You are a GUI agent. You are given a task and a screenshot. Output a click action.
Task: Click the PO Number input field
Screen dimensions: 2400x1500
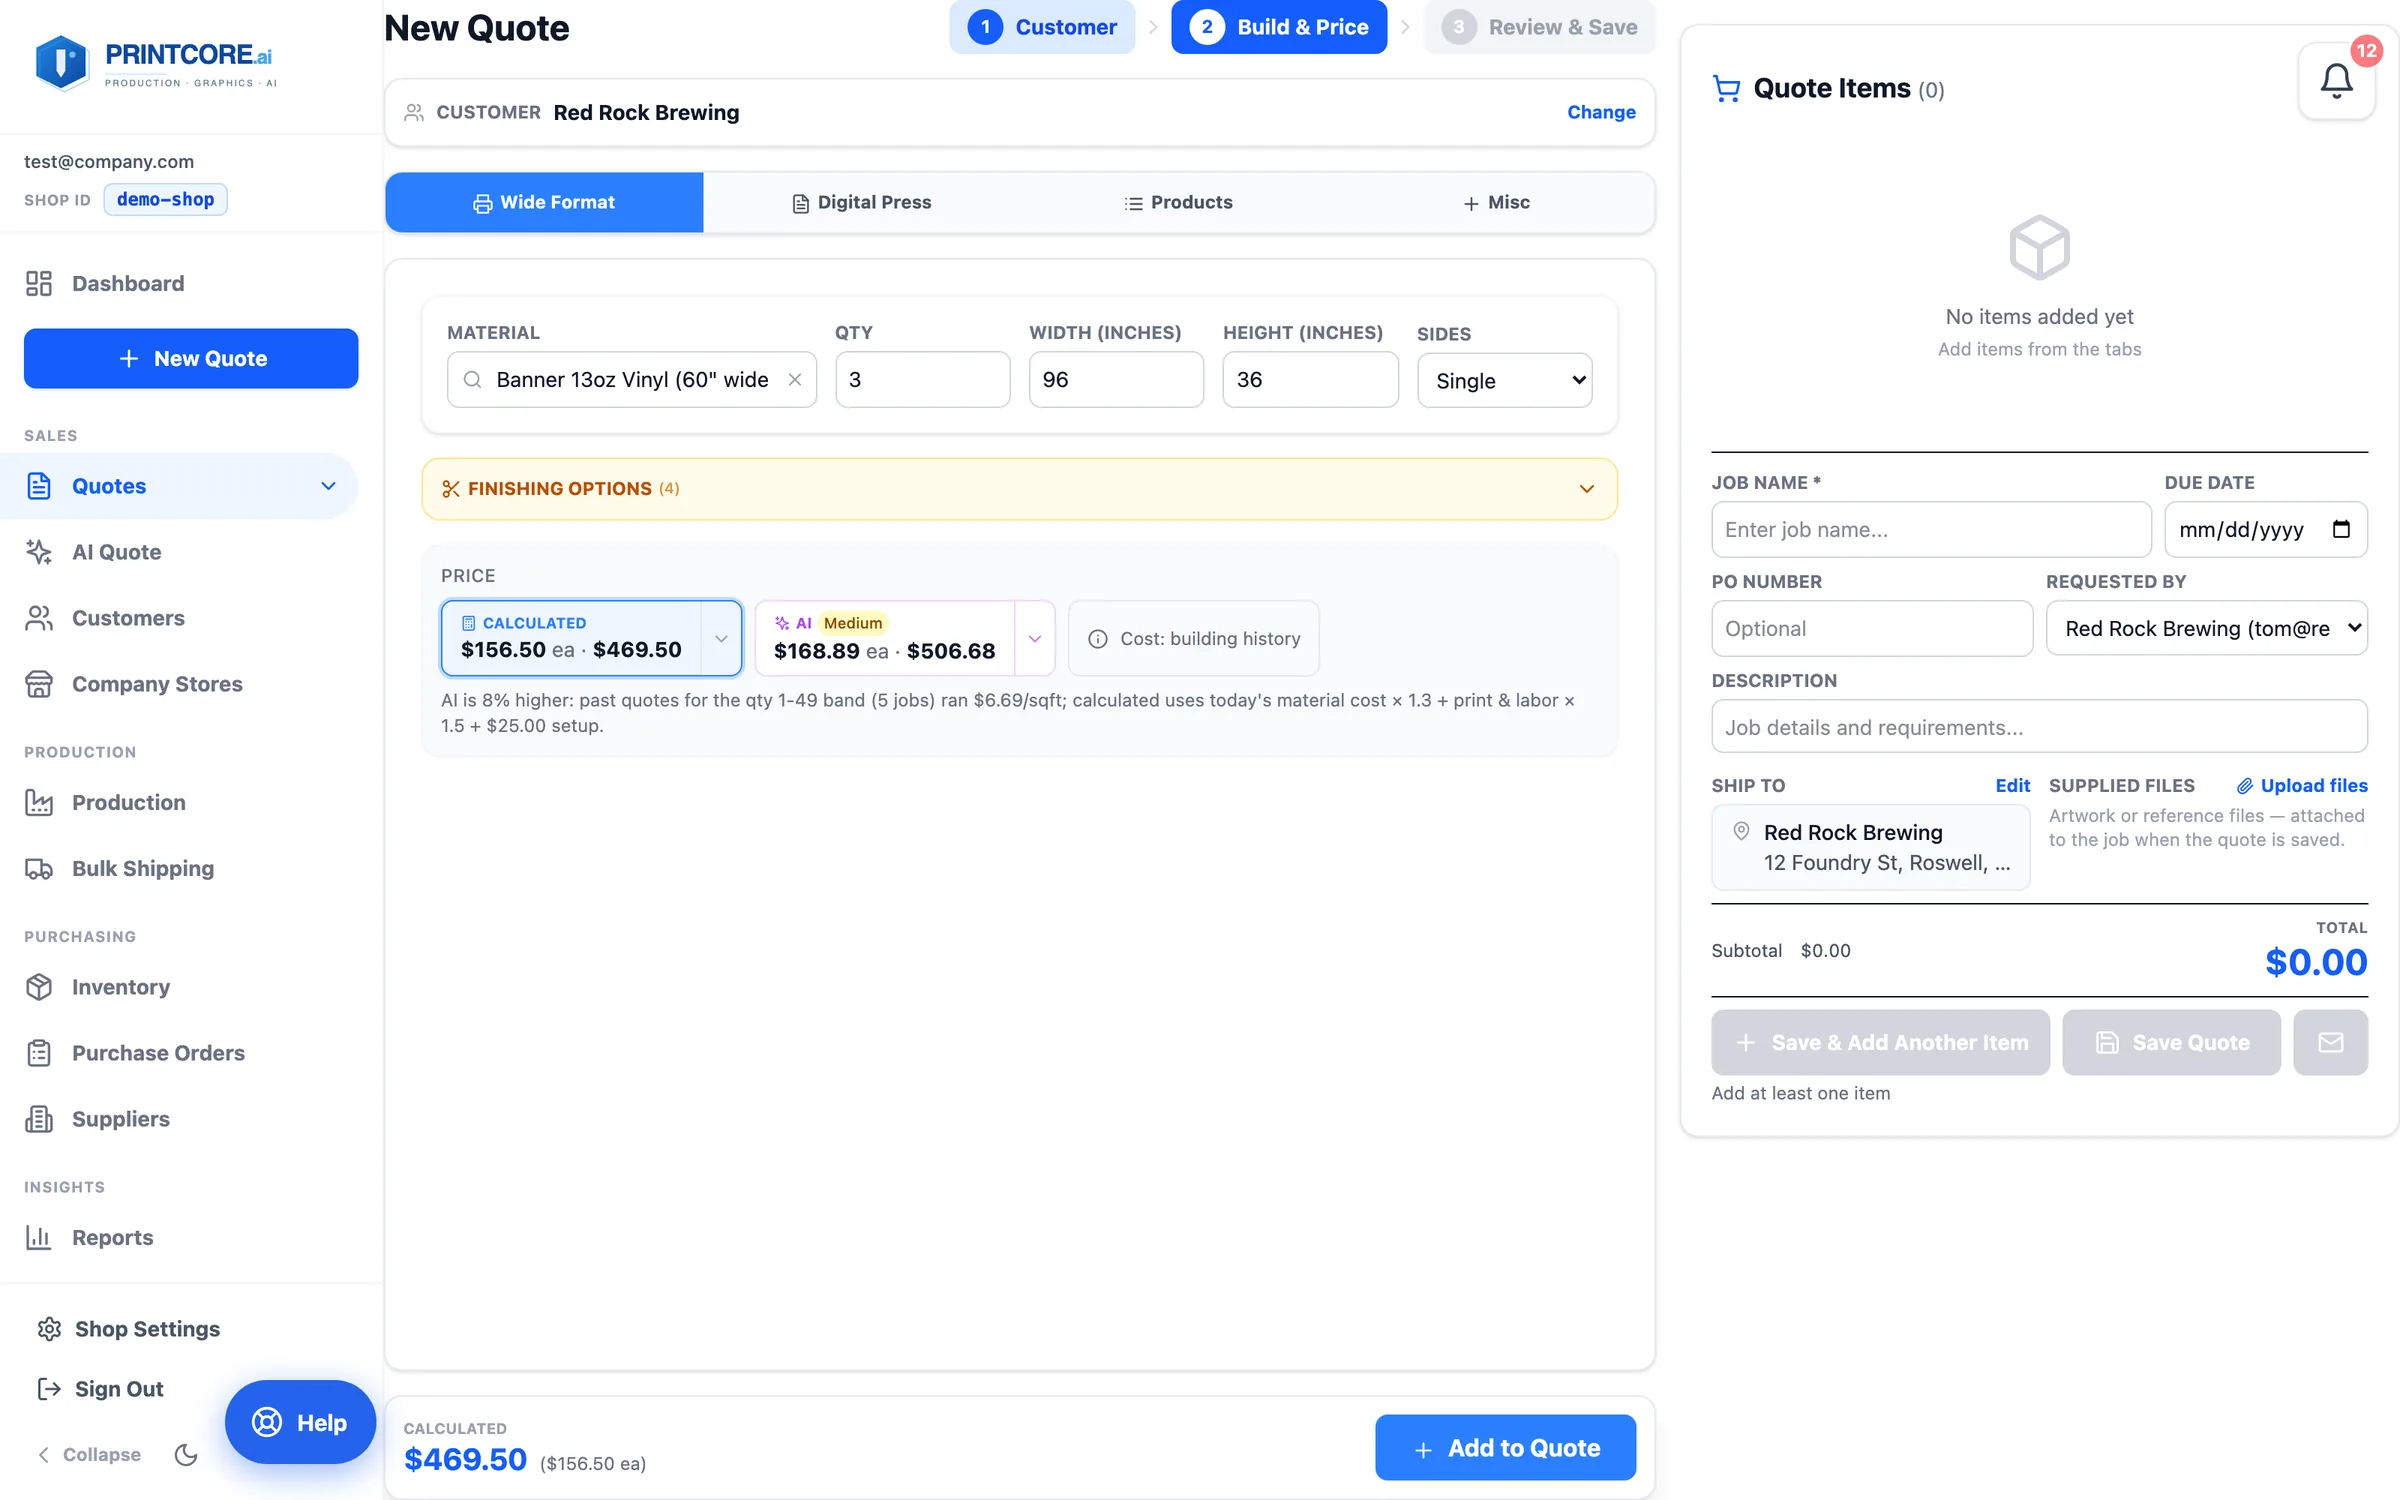[1872, 628]
